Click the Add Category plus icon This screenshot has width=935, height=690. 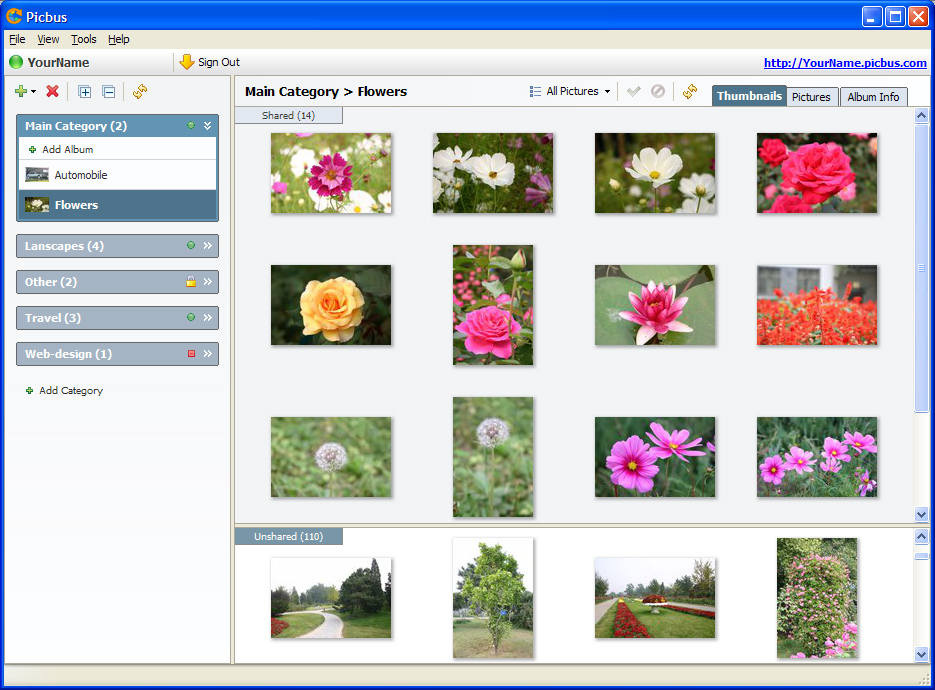pyautogui.click(x=29, y=391)
